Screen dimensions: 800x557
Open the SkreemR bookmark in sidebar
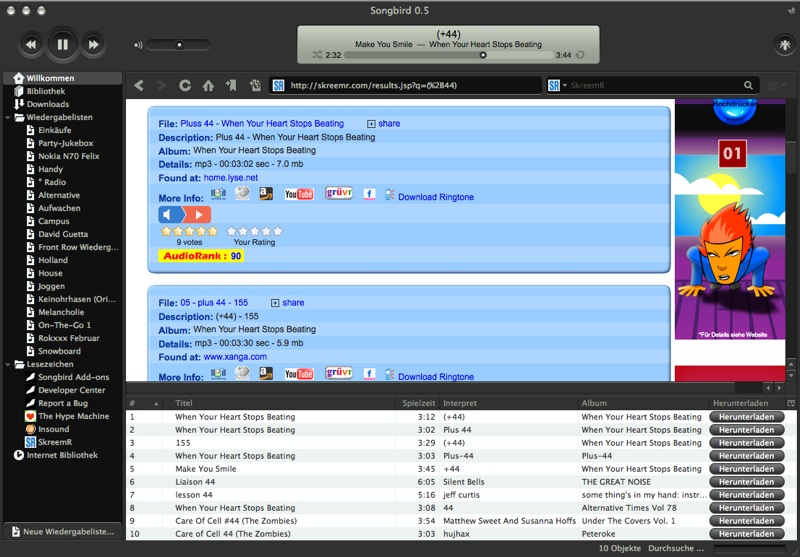(x=54, y=442)
